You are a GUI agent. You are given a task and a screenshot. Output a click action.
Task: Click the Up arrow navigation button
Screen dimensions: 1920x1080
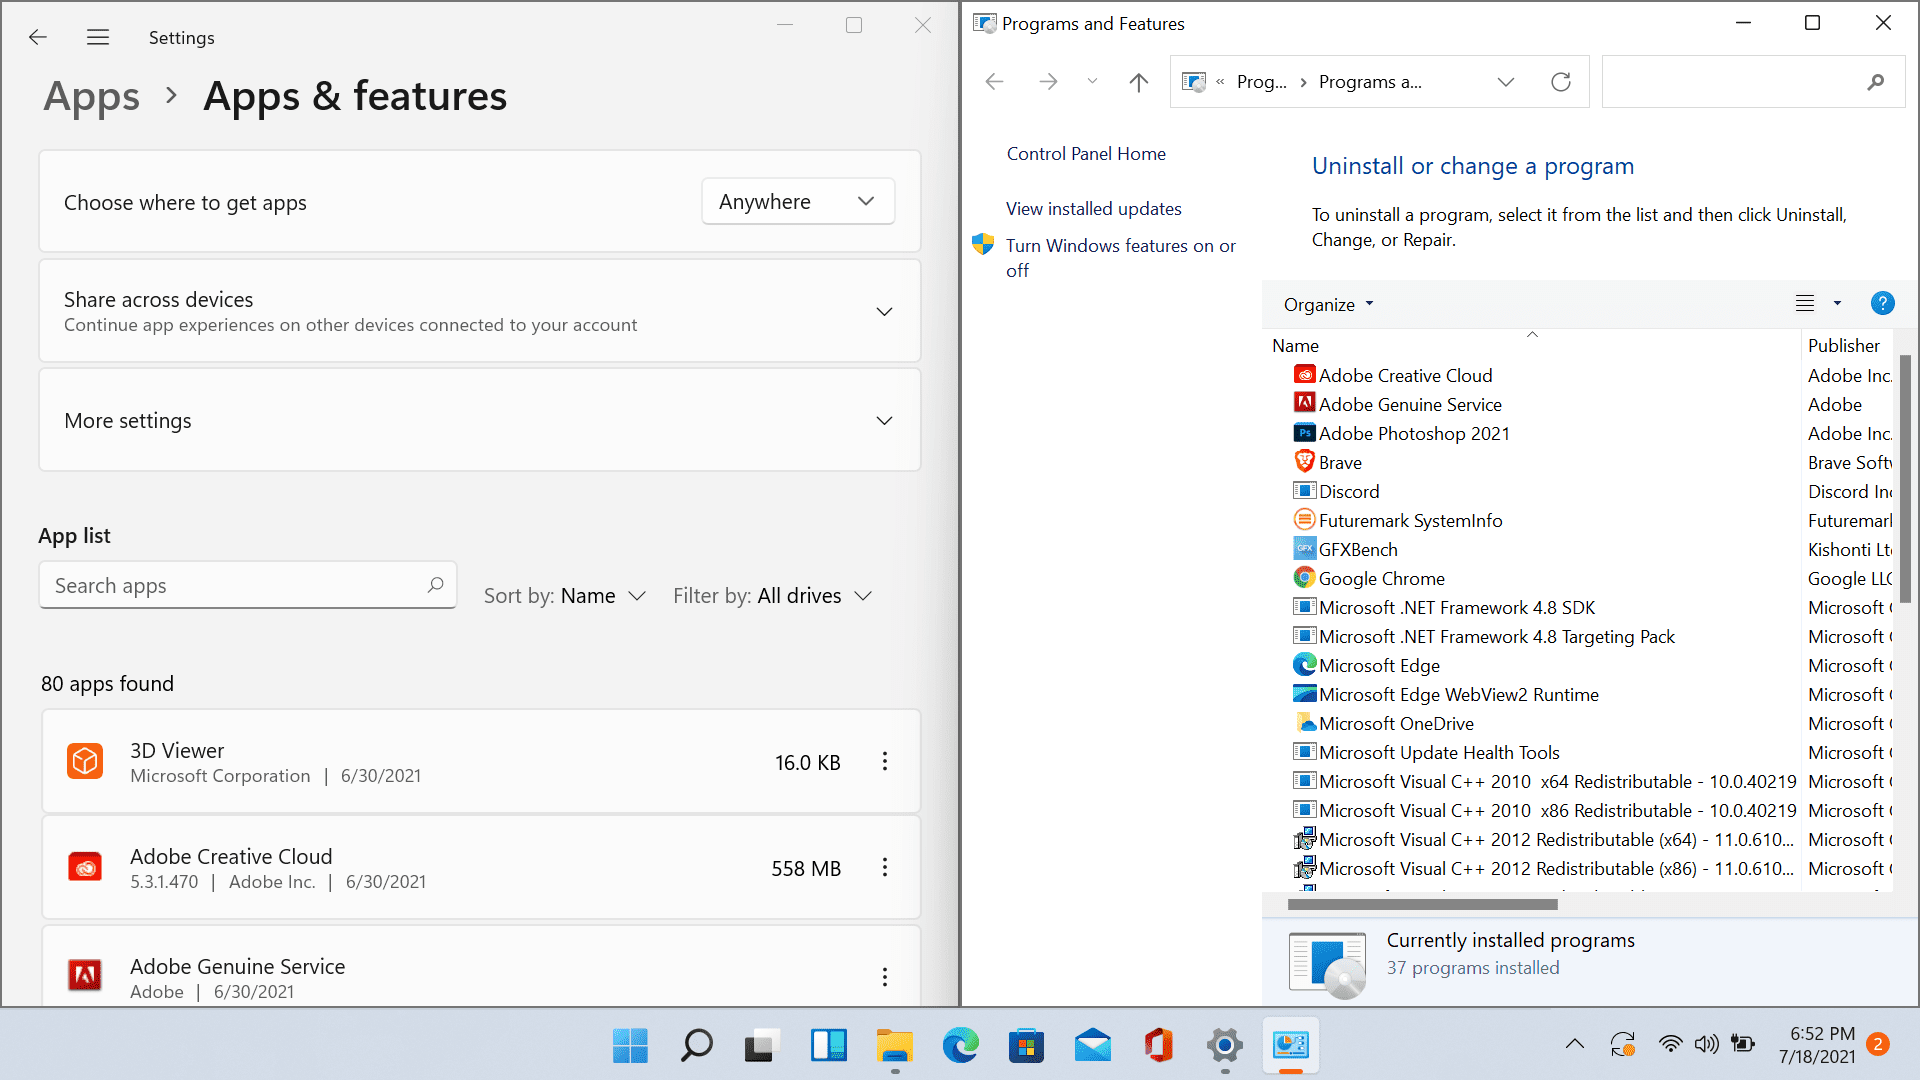coord(1138,82)
